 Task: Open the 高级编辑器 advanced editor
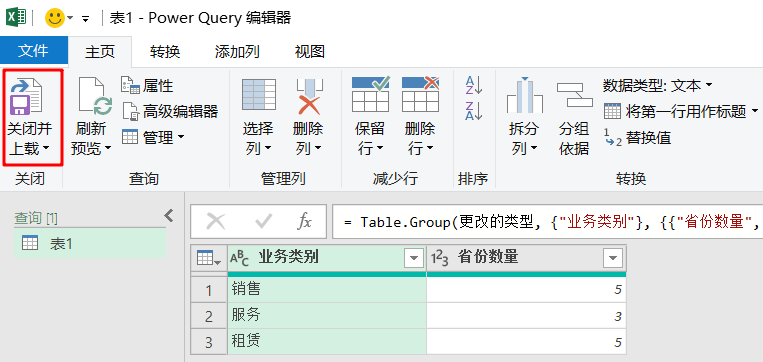tap(169, 111)
